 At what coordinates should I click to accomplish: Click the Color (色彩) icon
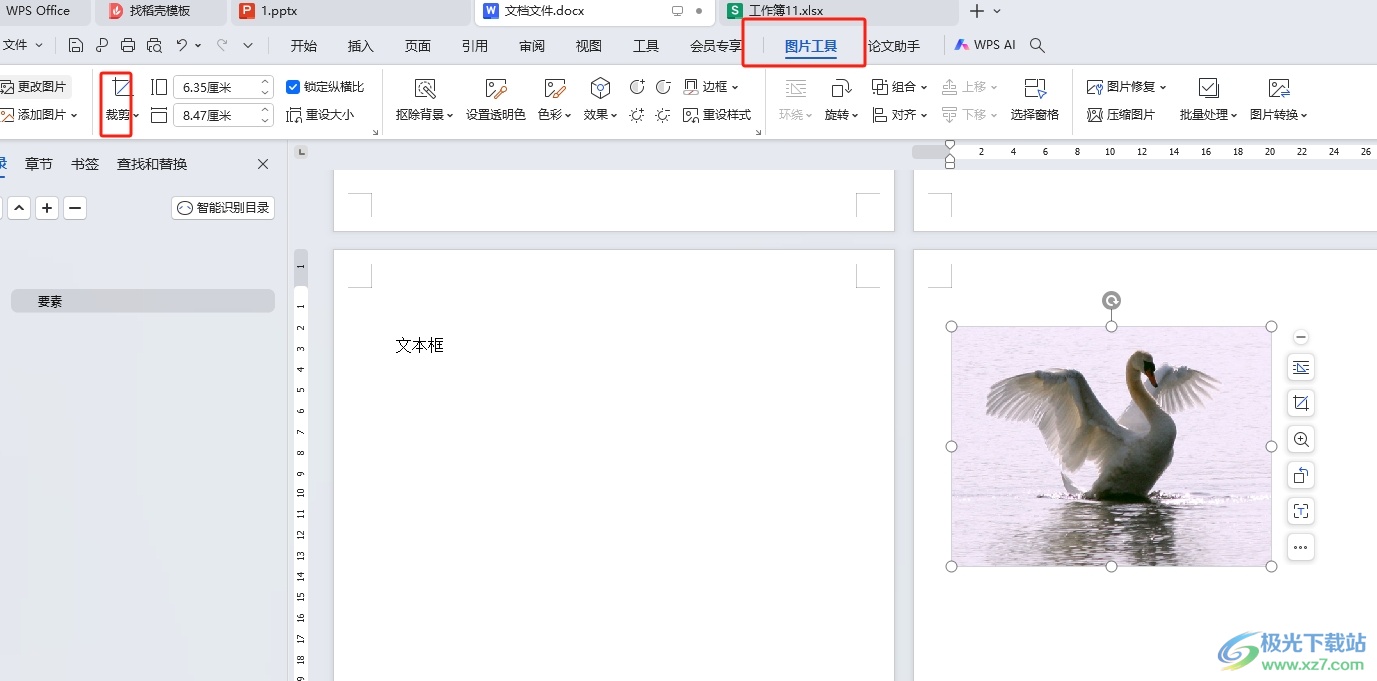(x=555, y=88)
